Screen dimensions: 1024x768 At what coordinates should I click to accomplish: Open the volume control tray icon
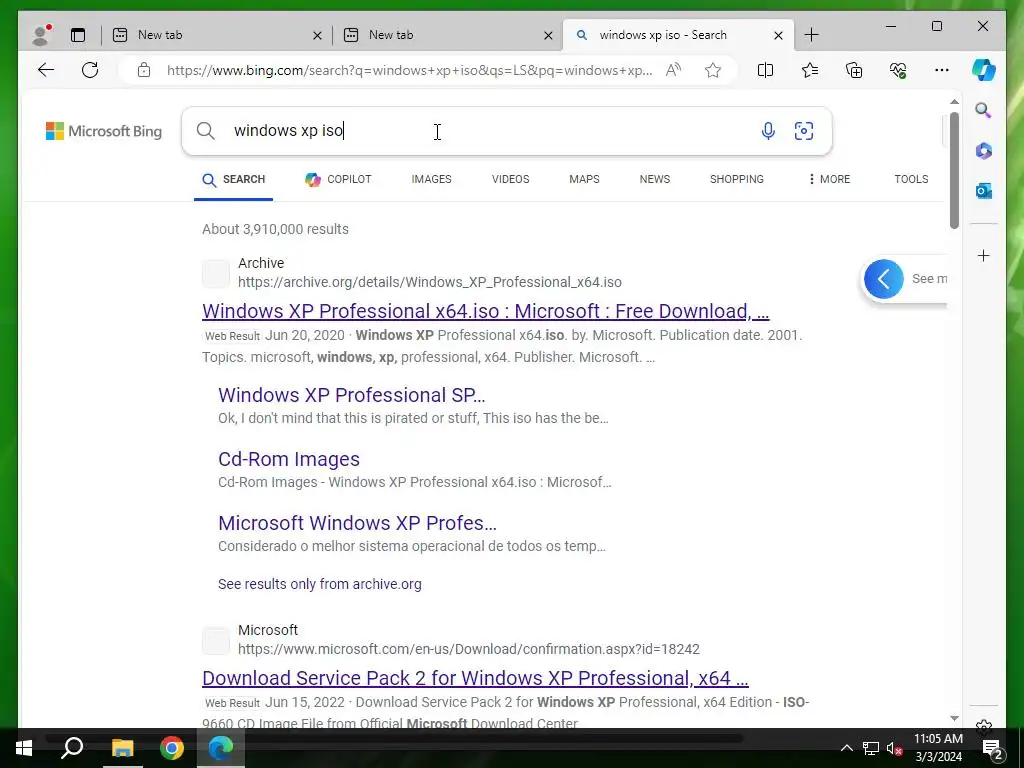coord(894,748)
